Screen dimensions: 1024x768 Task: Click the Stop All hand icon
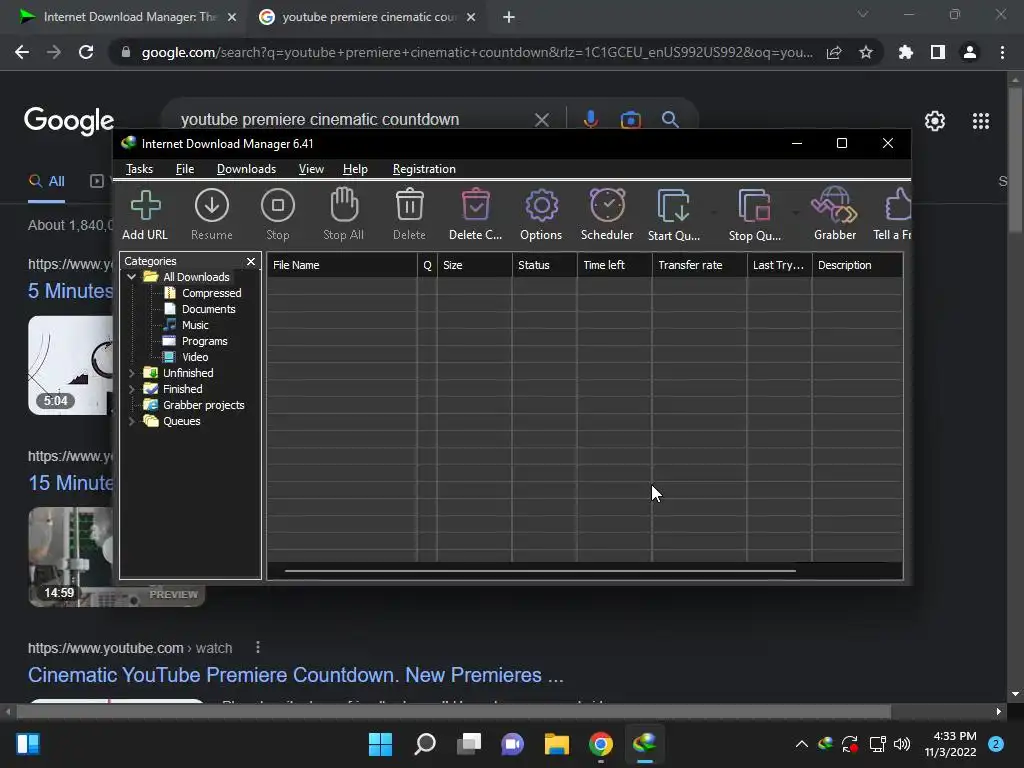344,214
